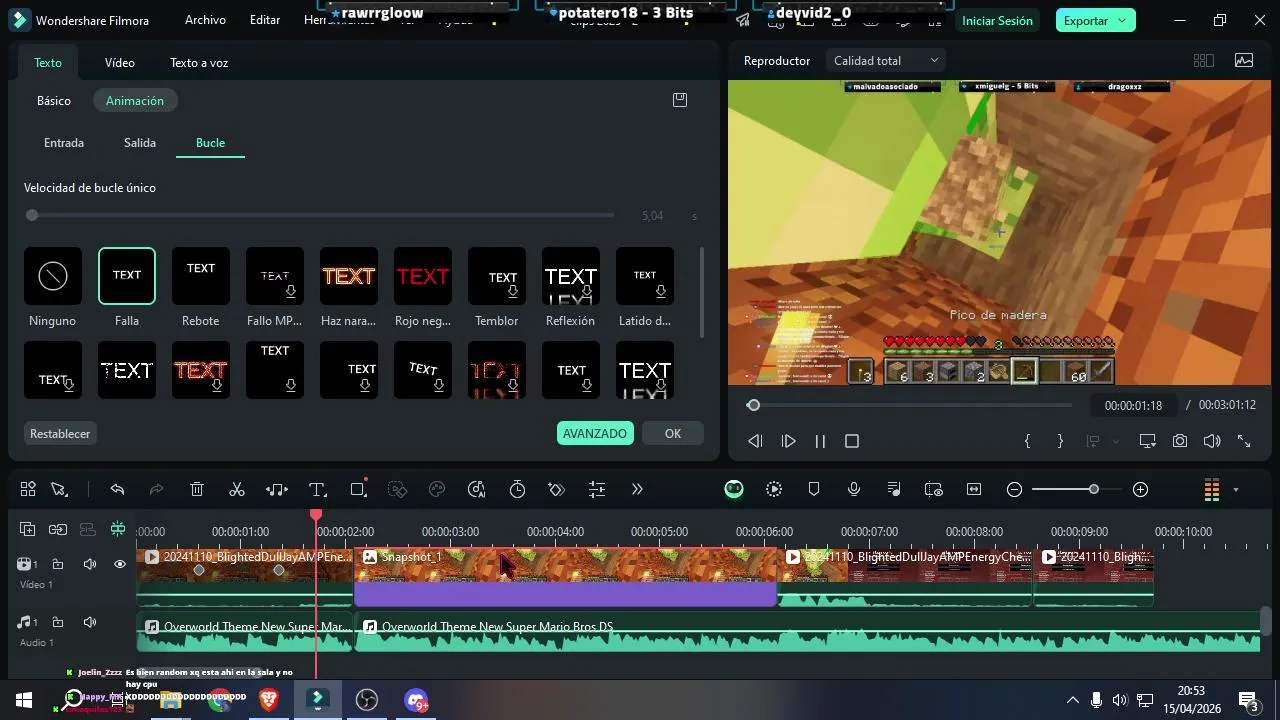The image size is (1280, 720).
Task: Open the player image view icon
Action: [1244, 61]
